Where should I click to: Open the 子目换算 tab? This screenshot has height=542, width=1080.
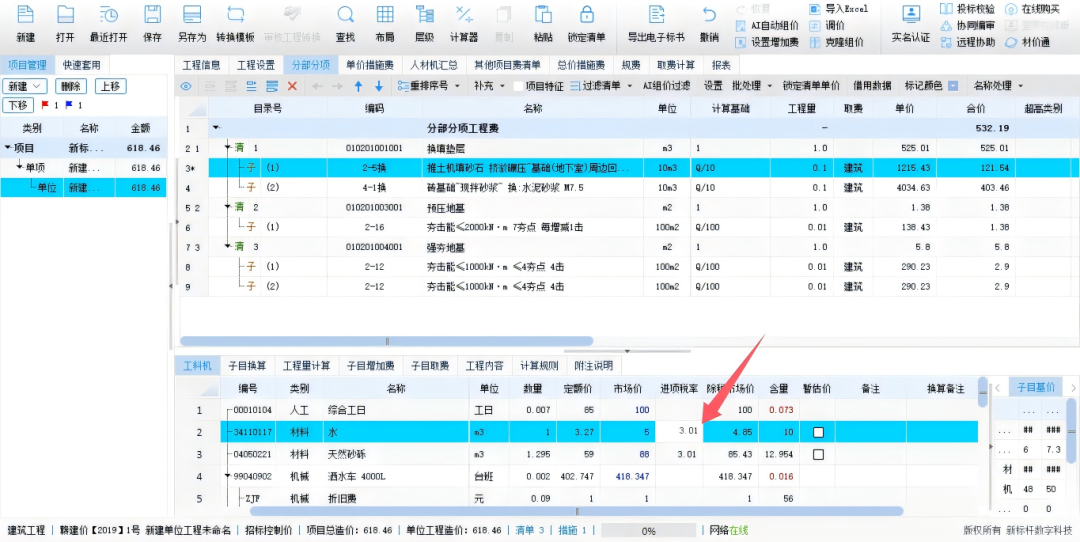247,365
